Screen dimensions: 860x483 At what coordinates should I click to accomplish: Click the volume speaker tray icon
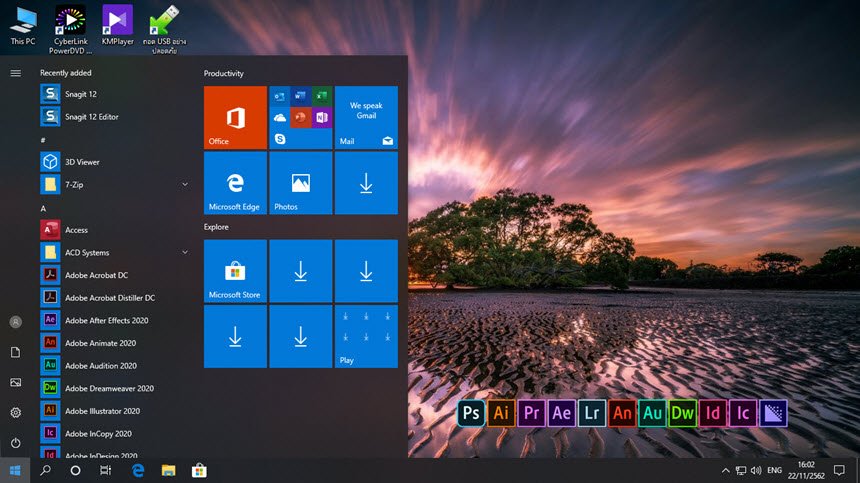coord(756,470)
